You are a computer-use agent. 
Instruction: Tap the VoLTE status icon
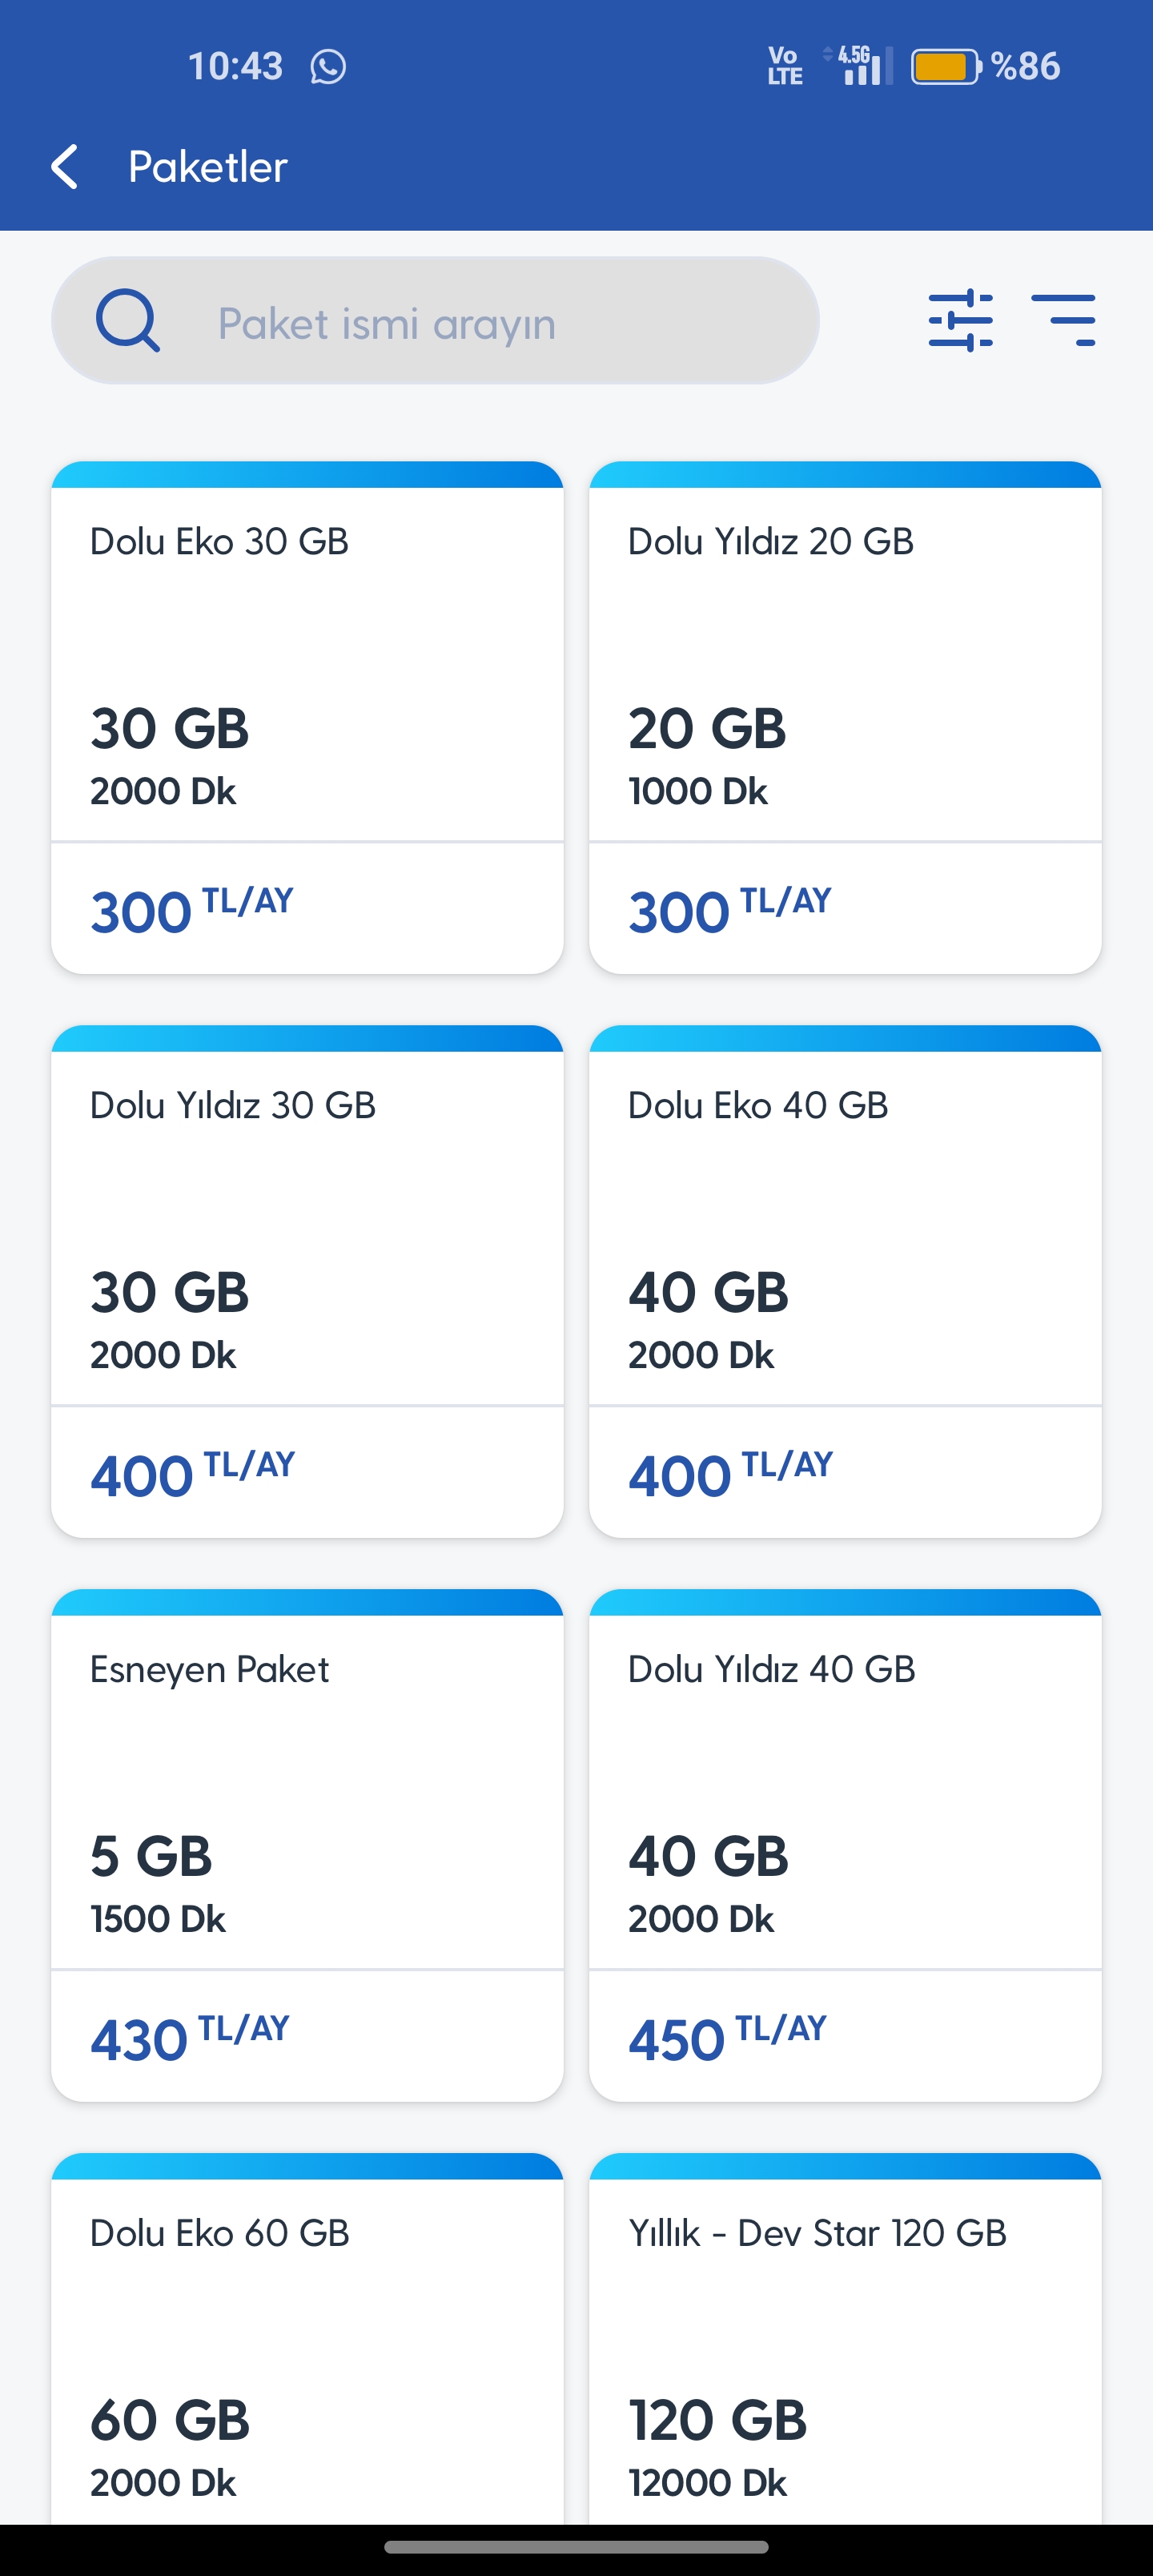pos(784,67)
